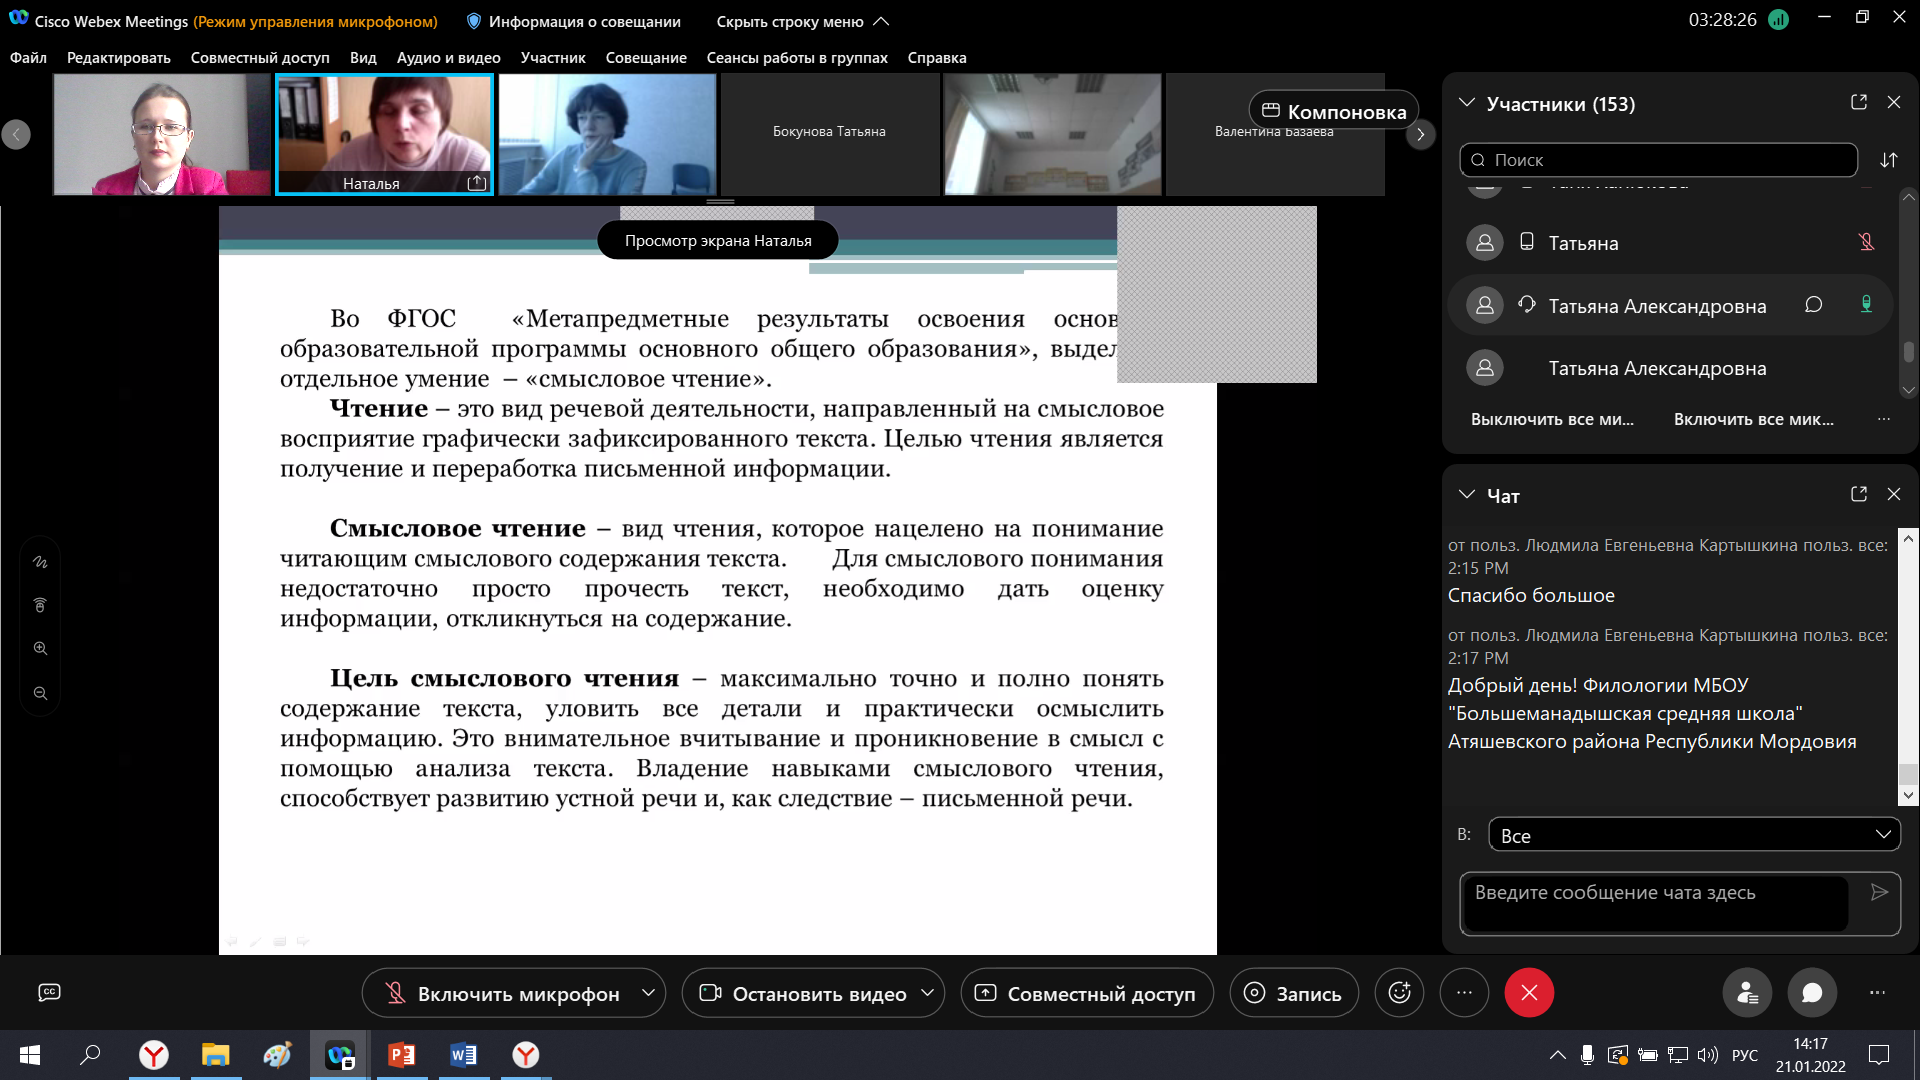This screenshot has width=1920, height=1080.
Task: Click the chat message input field
Action: tap(1655, 903)
